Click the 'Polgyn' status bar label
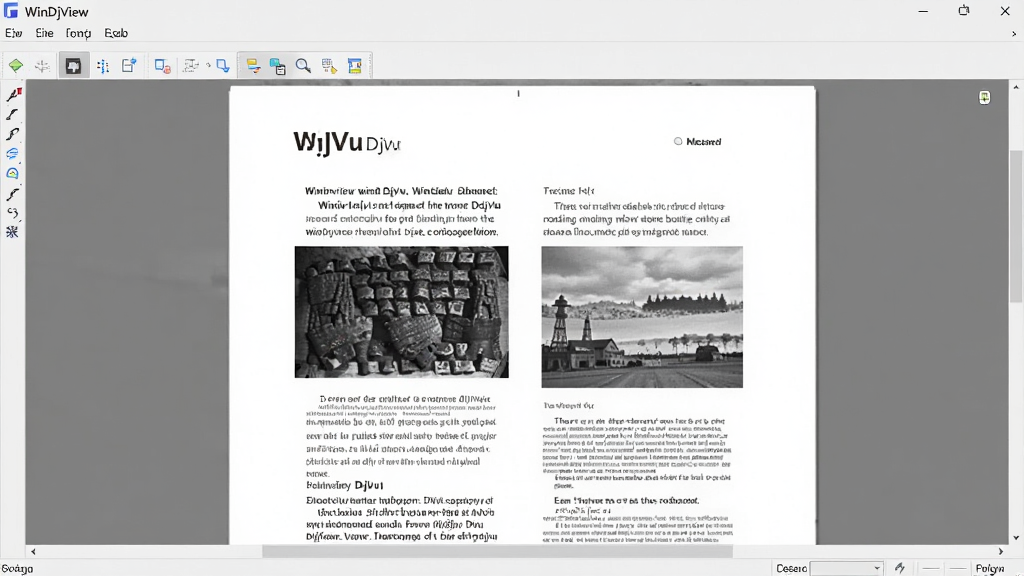This screenshot has height=576, width=1024. coord(989,569)
